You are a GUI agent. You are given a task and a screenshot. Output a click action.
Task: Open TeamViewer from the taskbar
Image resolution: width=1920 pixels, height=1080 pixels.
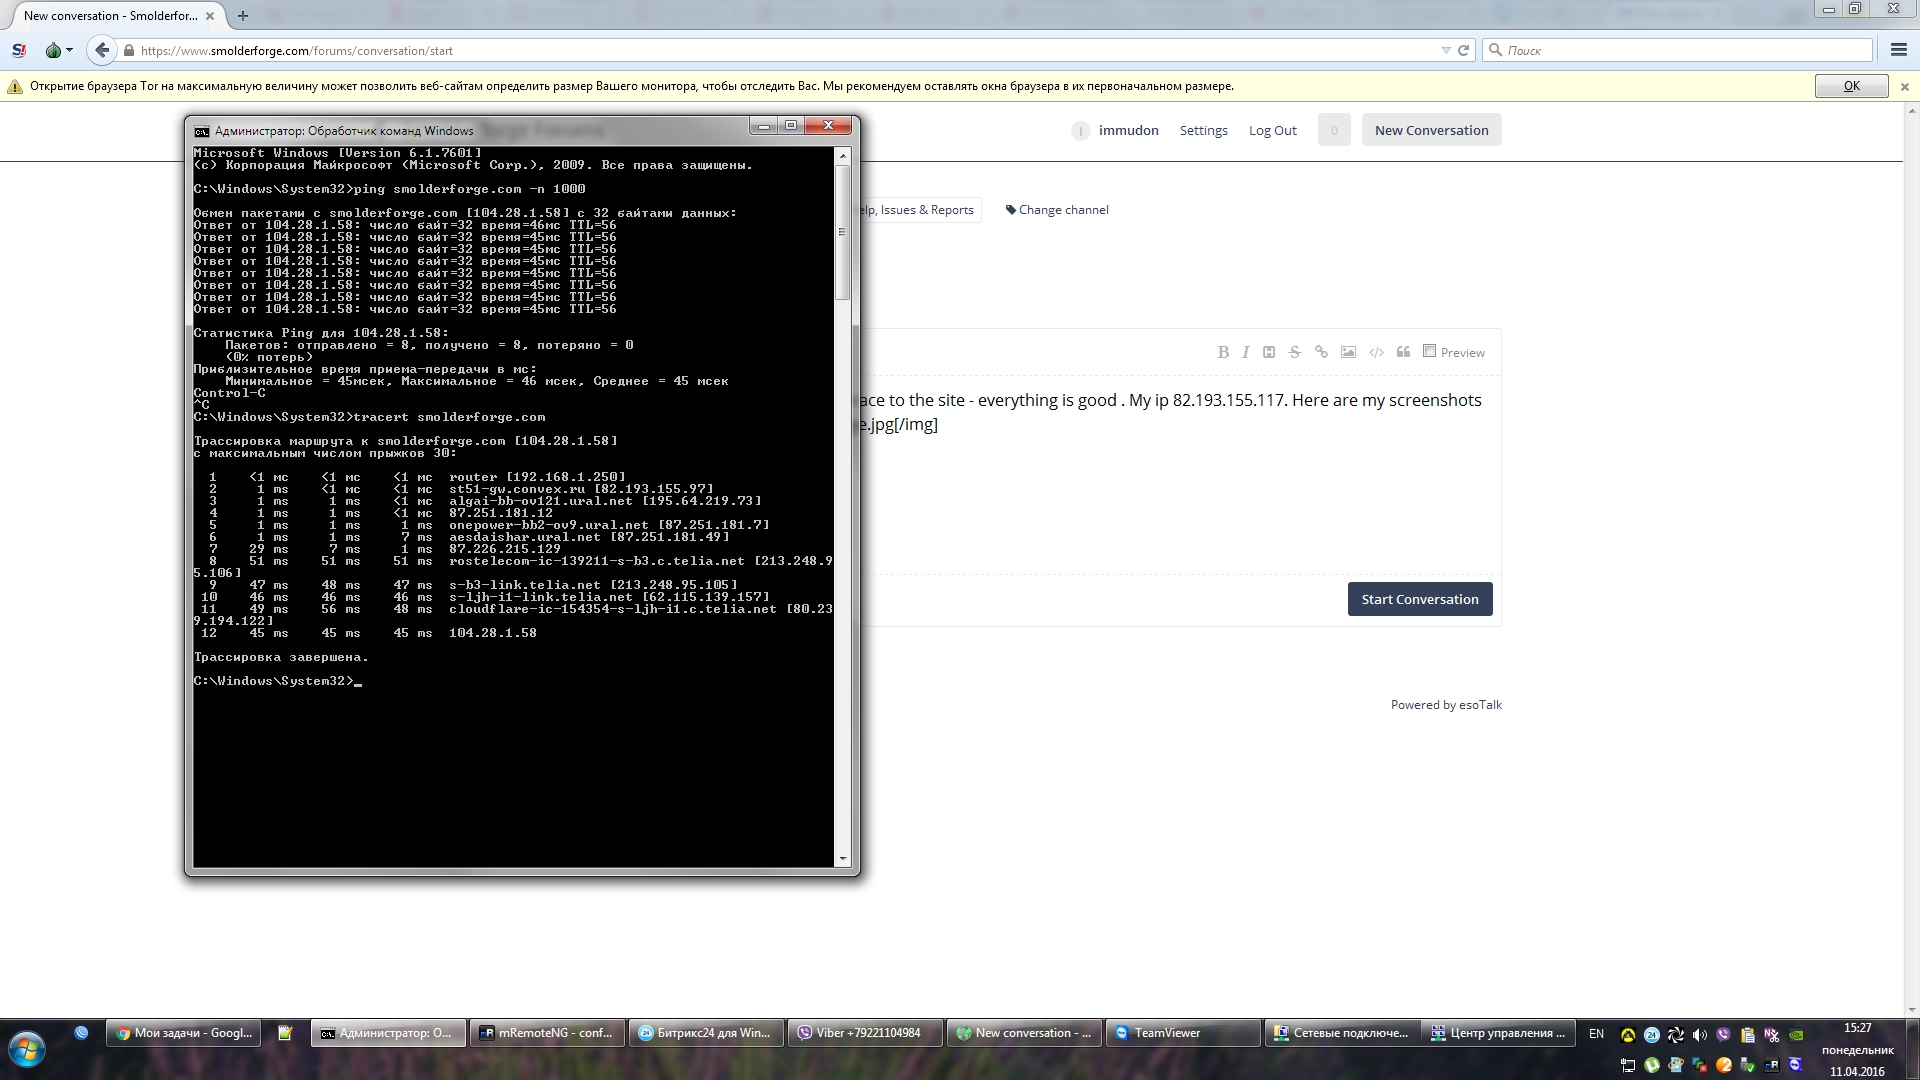[1166, 1033]
